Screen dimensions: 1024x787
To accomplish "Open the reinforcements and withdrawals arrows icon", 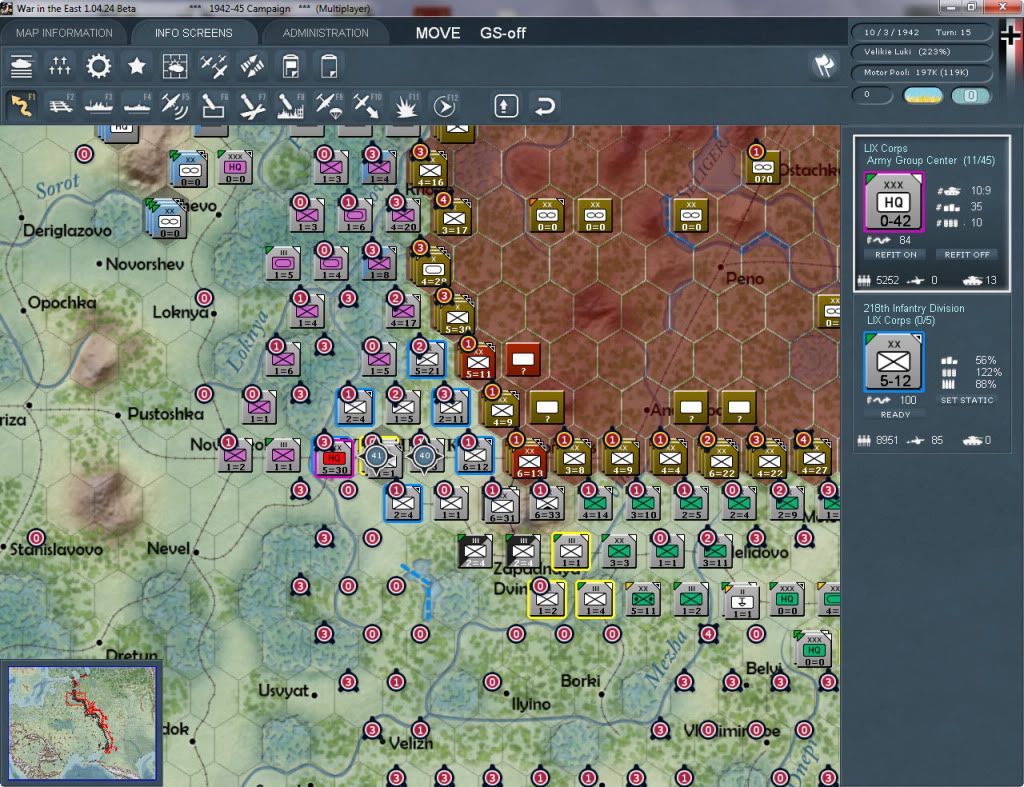I will (x=252, y=66).
